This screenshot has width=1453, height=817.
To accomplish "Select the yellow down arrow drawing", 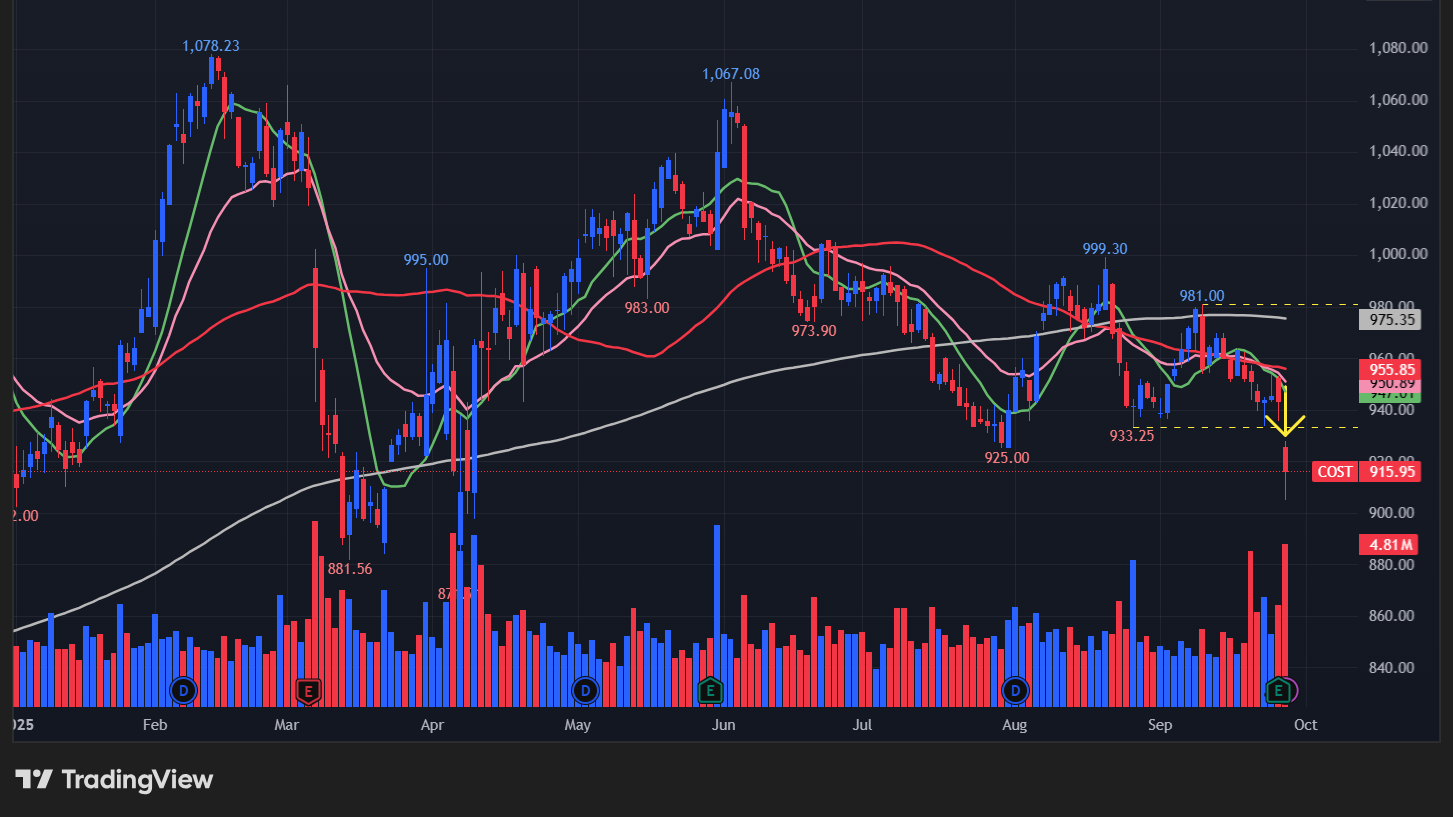I will (x=1285, y=412).
